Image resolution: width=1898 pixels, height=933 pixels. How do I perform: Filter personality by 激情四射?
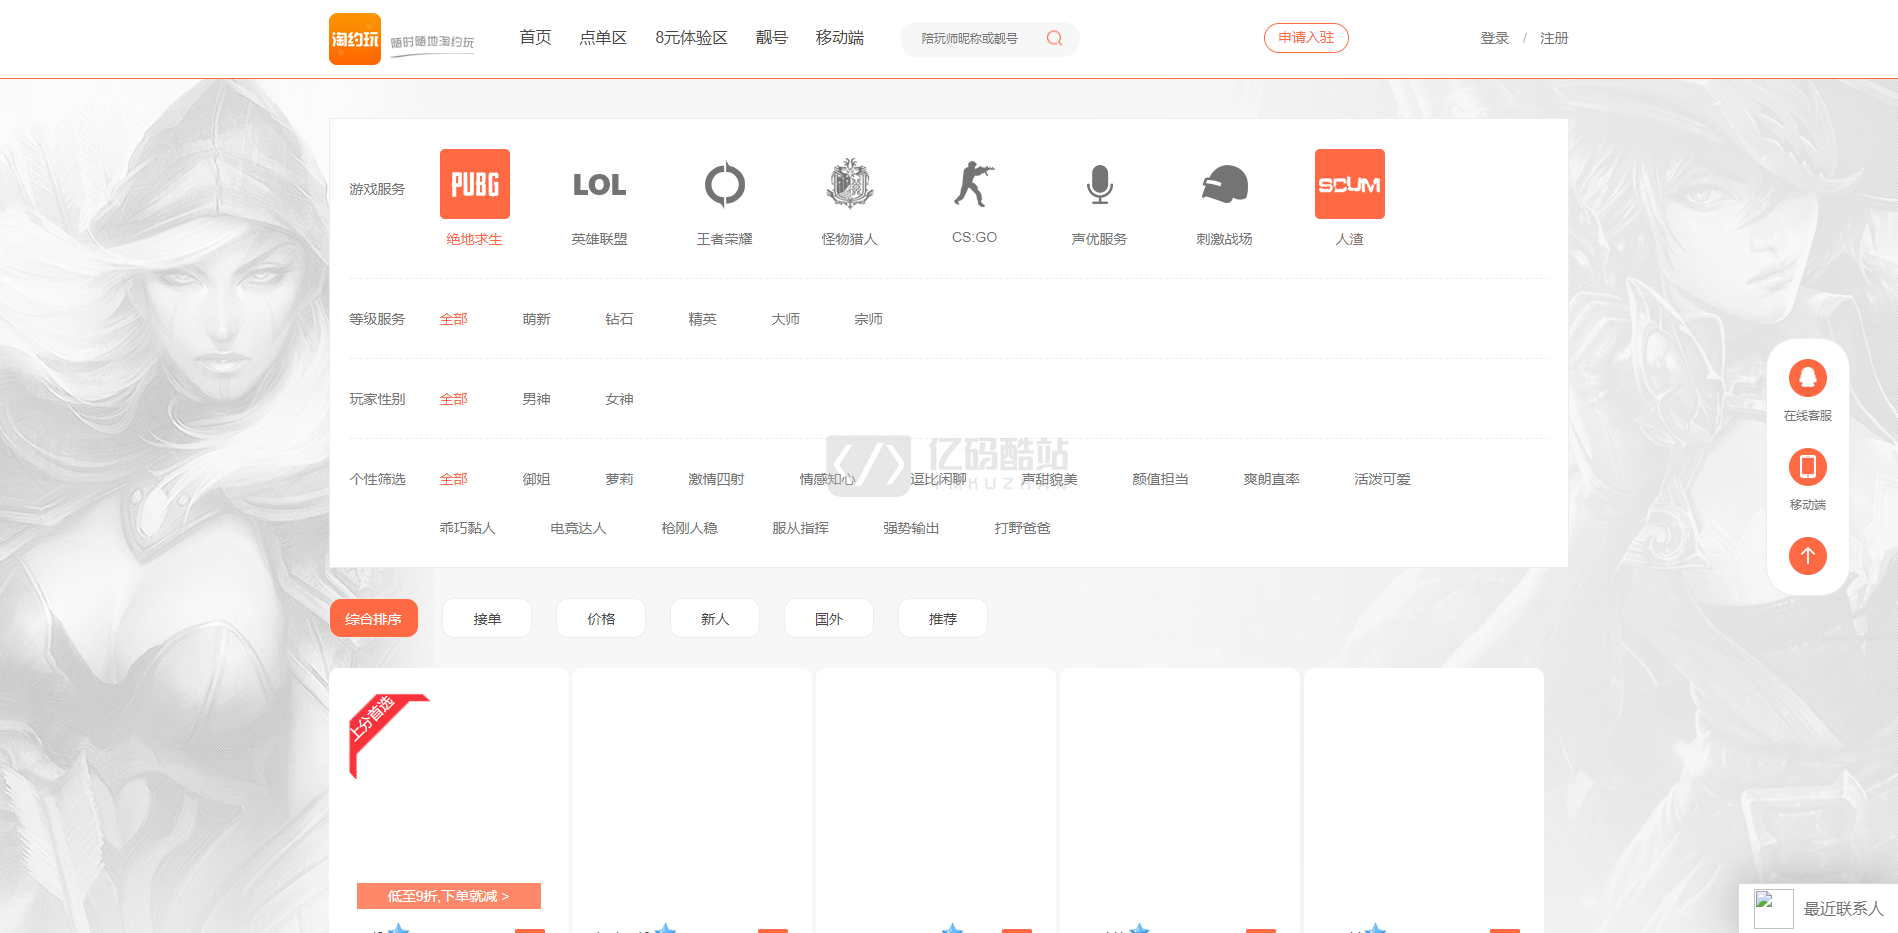click(x=716, y=479)
